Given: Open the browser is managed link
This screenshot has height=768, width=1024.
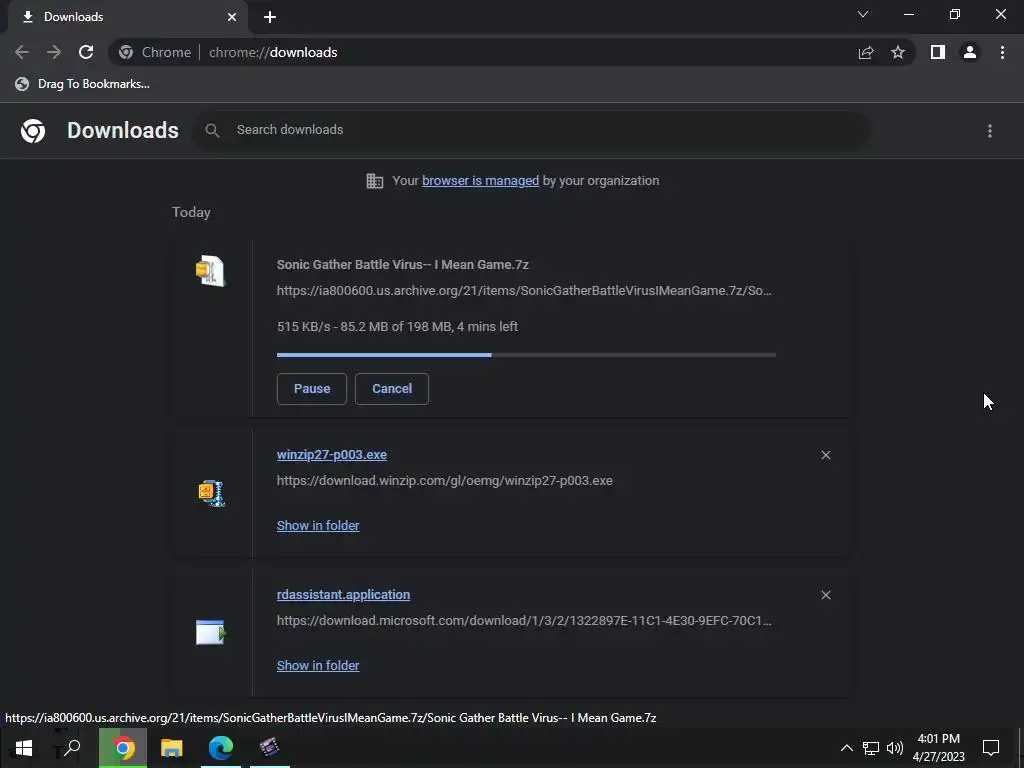Looking at the screenshot, I should [x=481, y=181].
